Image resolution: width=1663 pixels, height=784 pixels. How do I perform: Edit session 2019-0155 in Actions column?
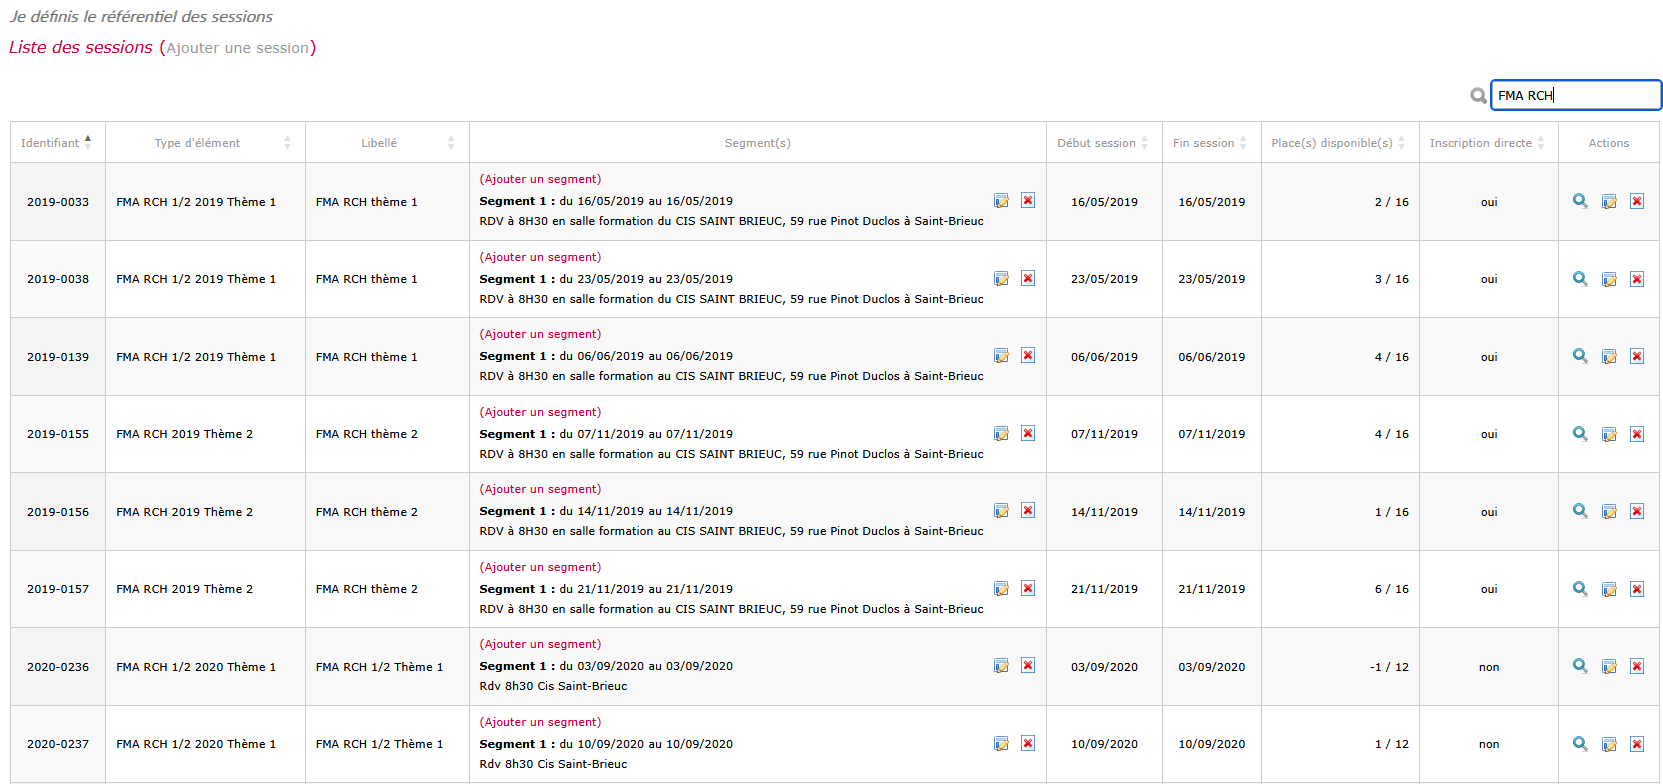click(x=1609, y=435)
